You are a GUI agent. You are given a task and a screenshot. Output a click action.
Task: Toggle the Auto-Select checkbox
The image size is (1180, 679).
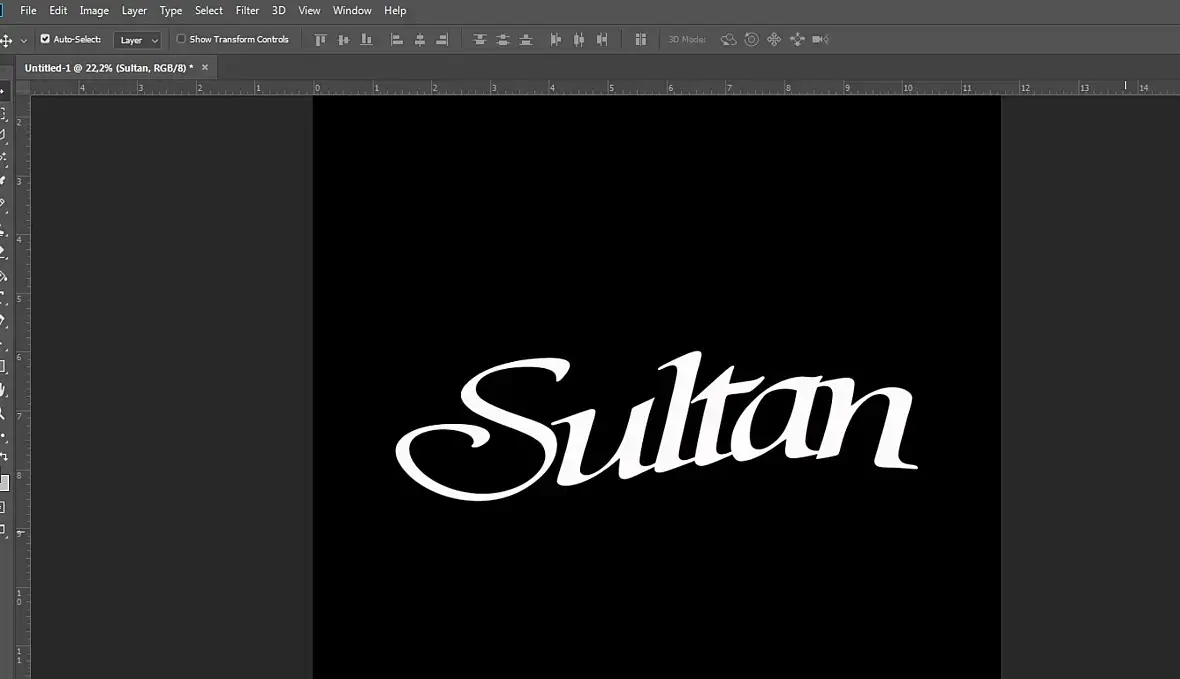pyautogui.click(x=45, y=39)
